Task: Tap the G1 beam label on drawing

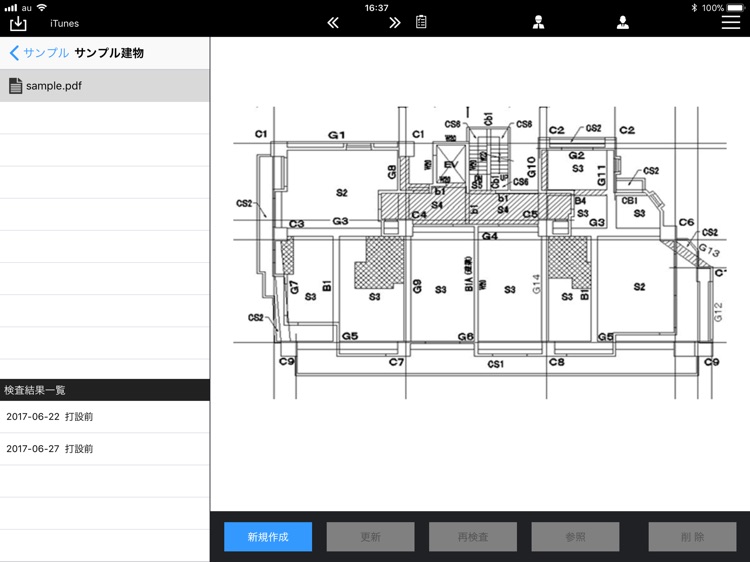Action: (336, 135)
